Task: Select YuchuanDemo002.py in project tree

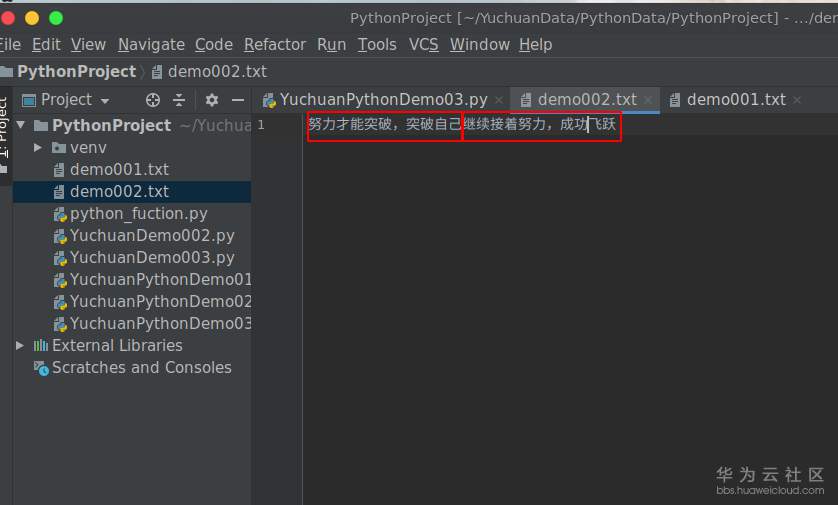Action: click(152, 236)
